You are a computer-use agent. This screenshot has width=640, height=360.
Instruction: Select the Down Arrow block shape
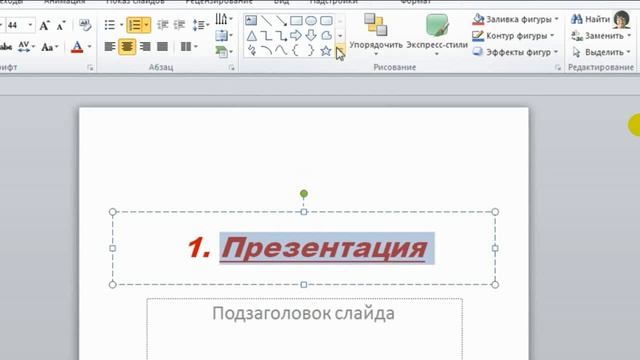point(311,36)
